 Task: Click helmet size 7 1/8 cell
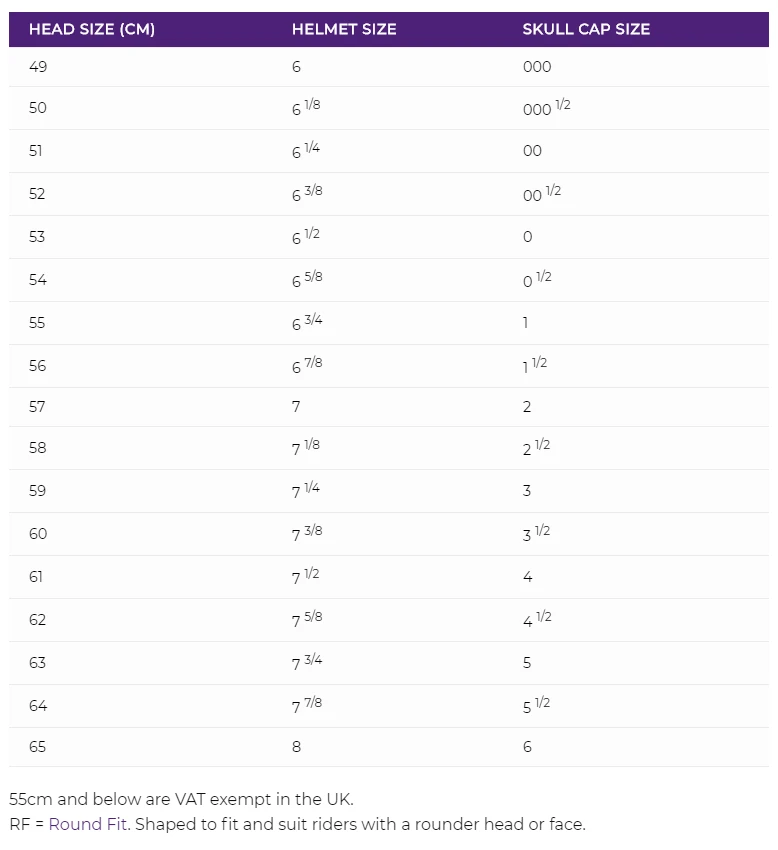(x=306, y=448)
